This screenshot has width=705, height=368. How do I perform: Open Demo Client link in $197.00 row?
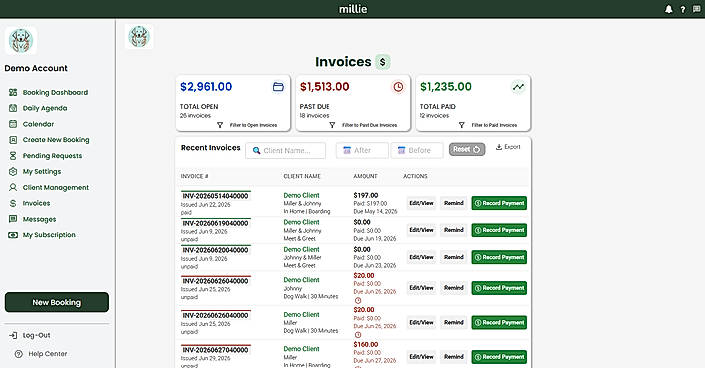point(301,195)
